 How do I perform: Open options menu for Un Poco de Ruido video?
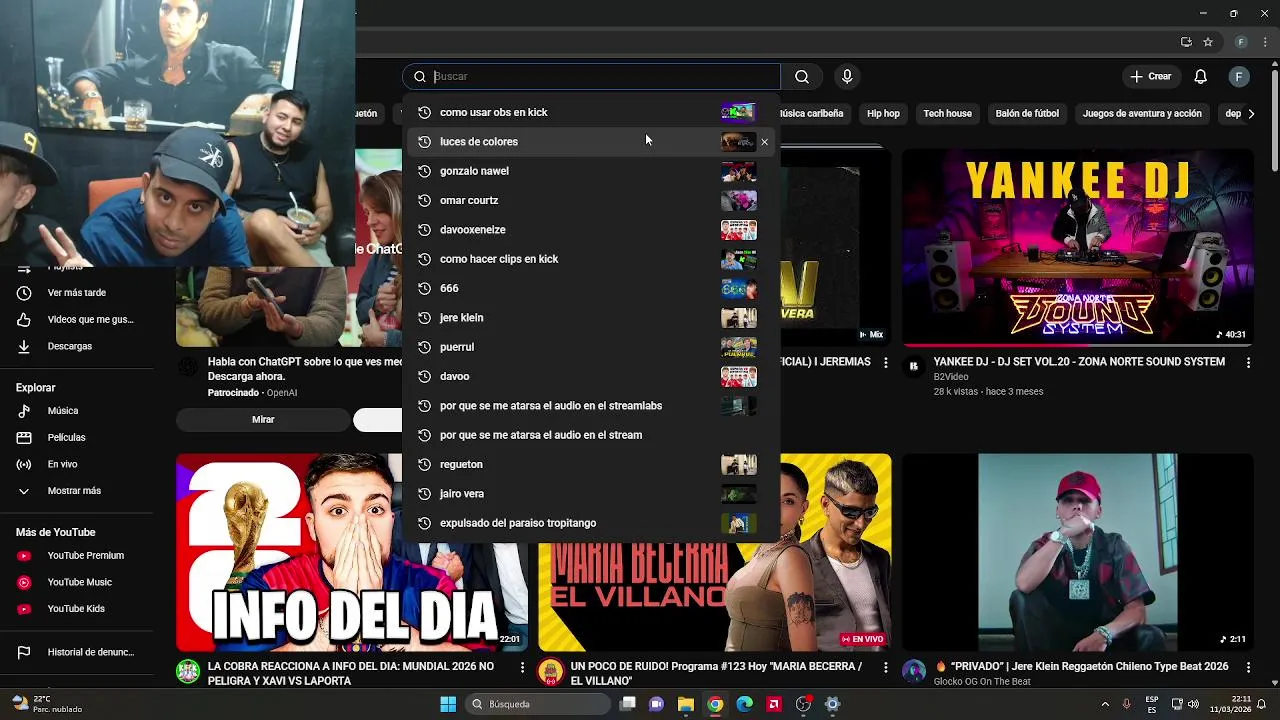coord(885,667)
